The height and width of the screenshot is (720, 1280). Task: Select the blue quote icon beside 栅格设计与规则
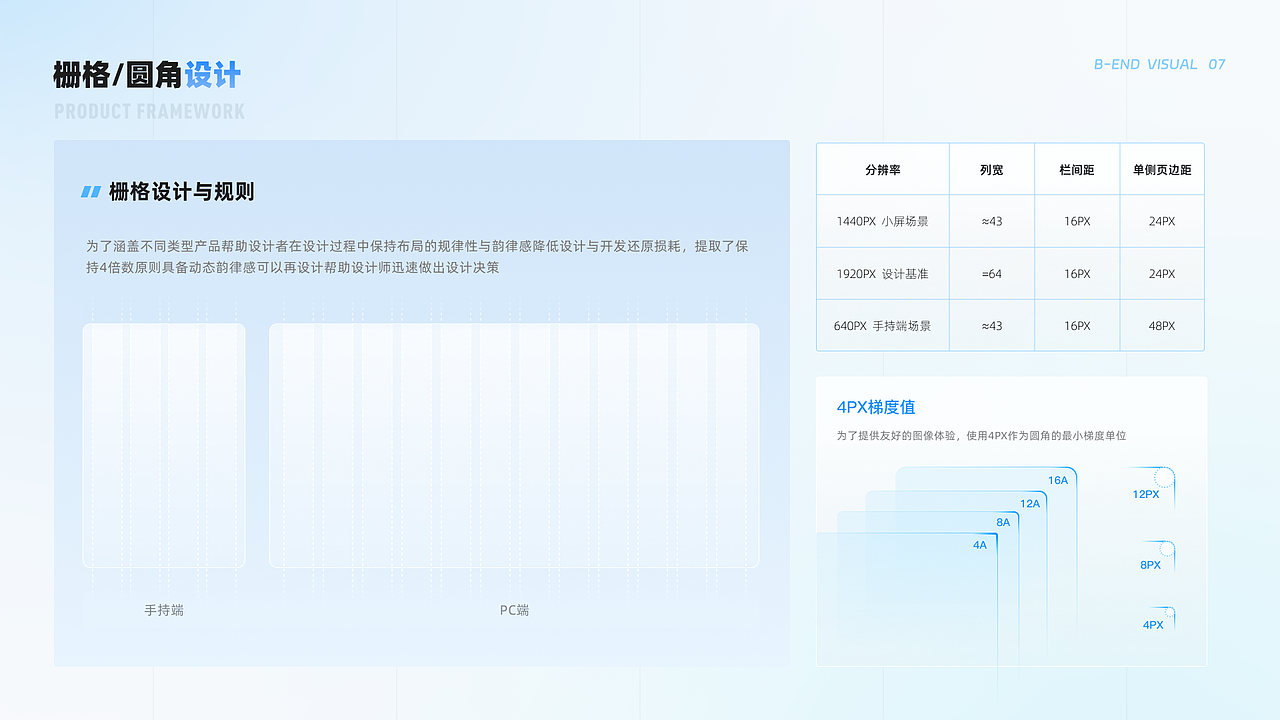point(91,192)
